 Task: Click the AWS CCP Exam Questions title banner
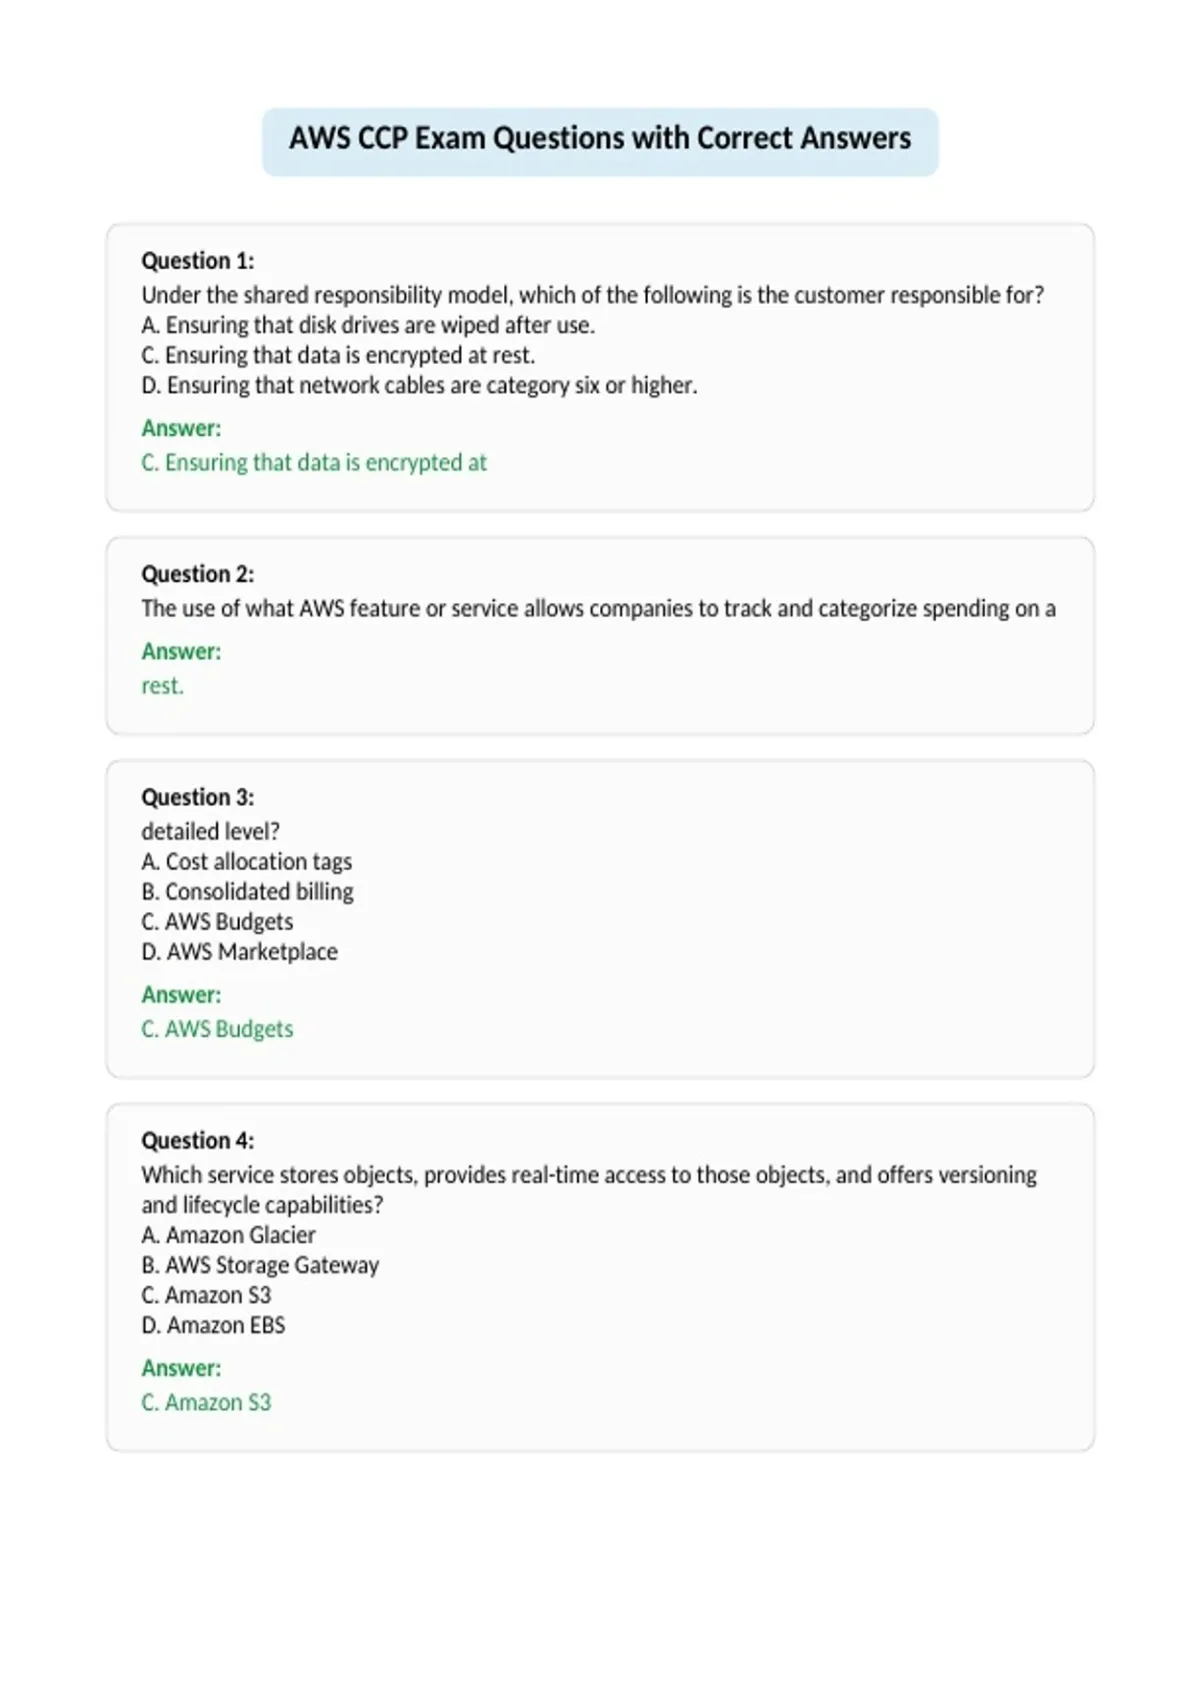coord(600,142)
